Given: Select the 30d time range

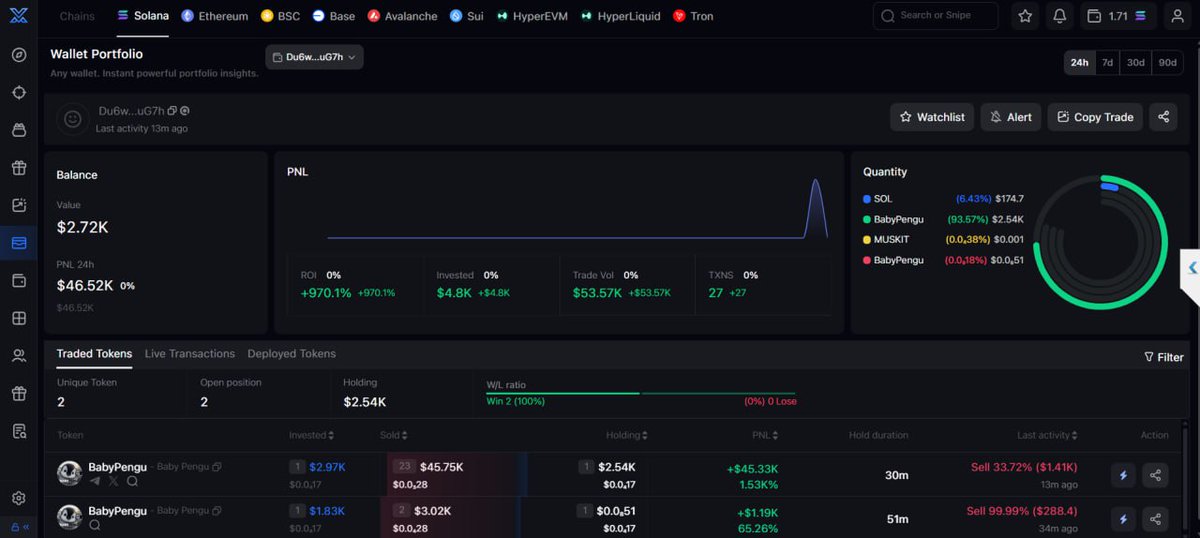Looking at the screenshot, I should pos(1136,62).
